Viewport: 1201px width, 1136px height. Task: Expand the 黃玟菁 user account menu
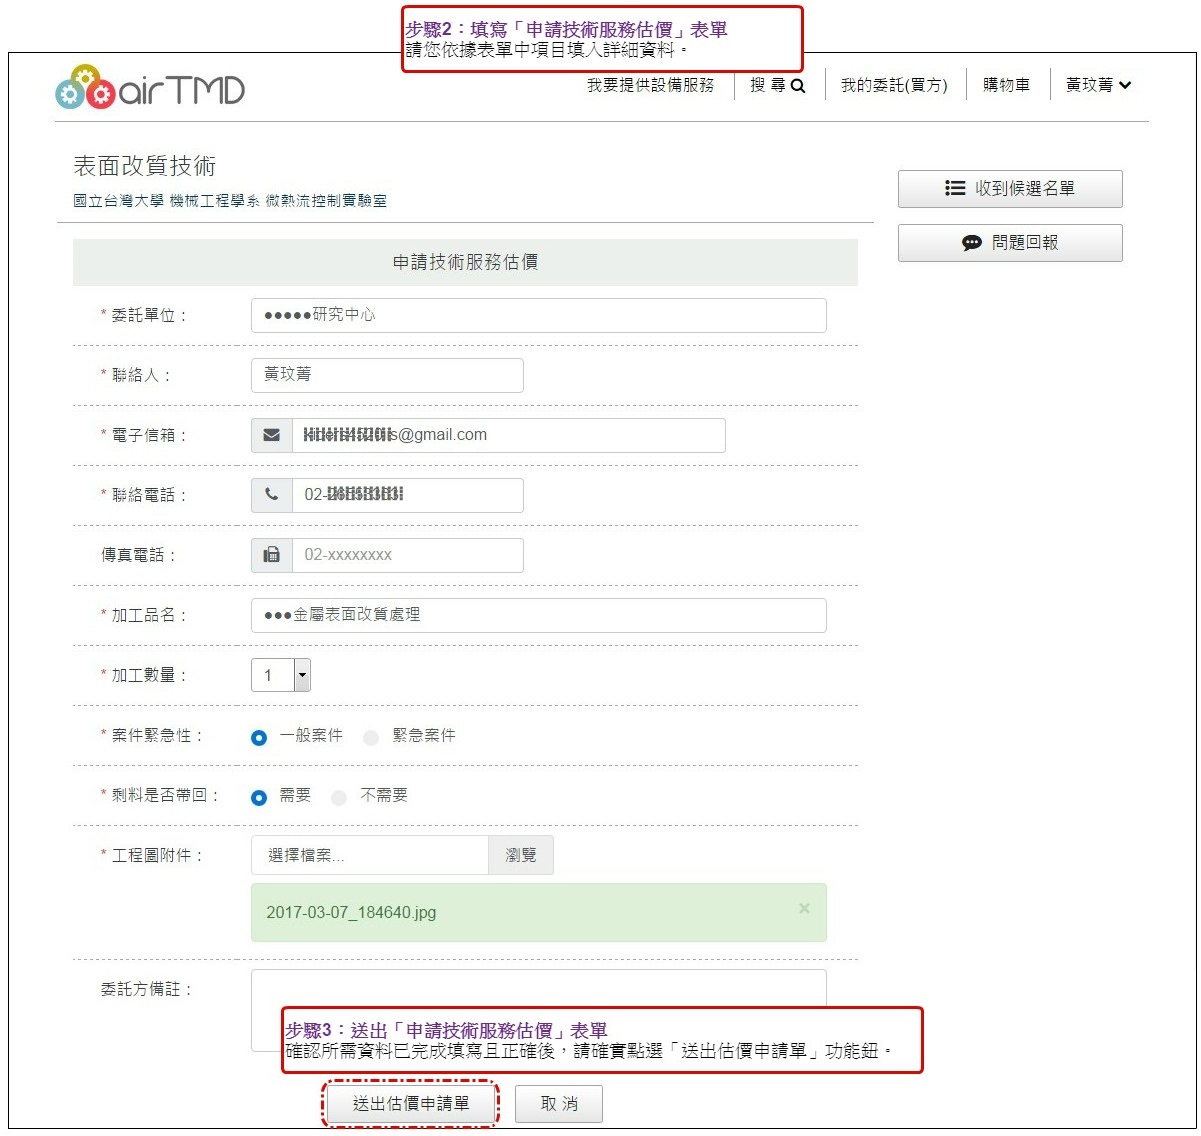(1098, 86)
